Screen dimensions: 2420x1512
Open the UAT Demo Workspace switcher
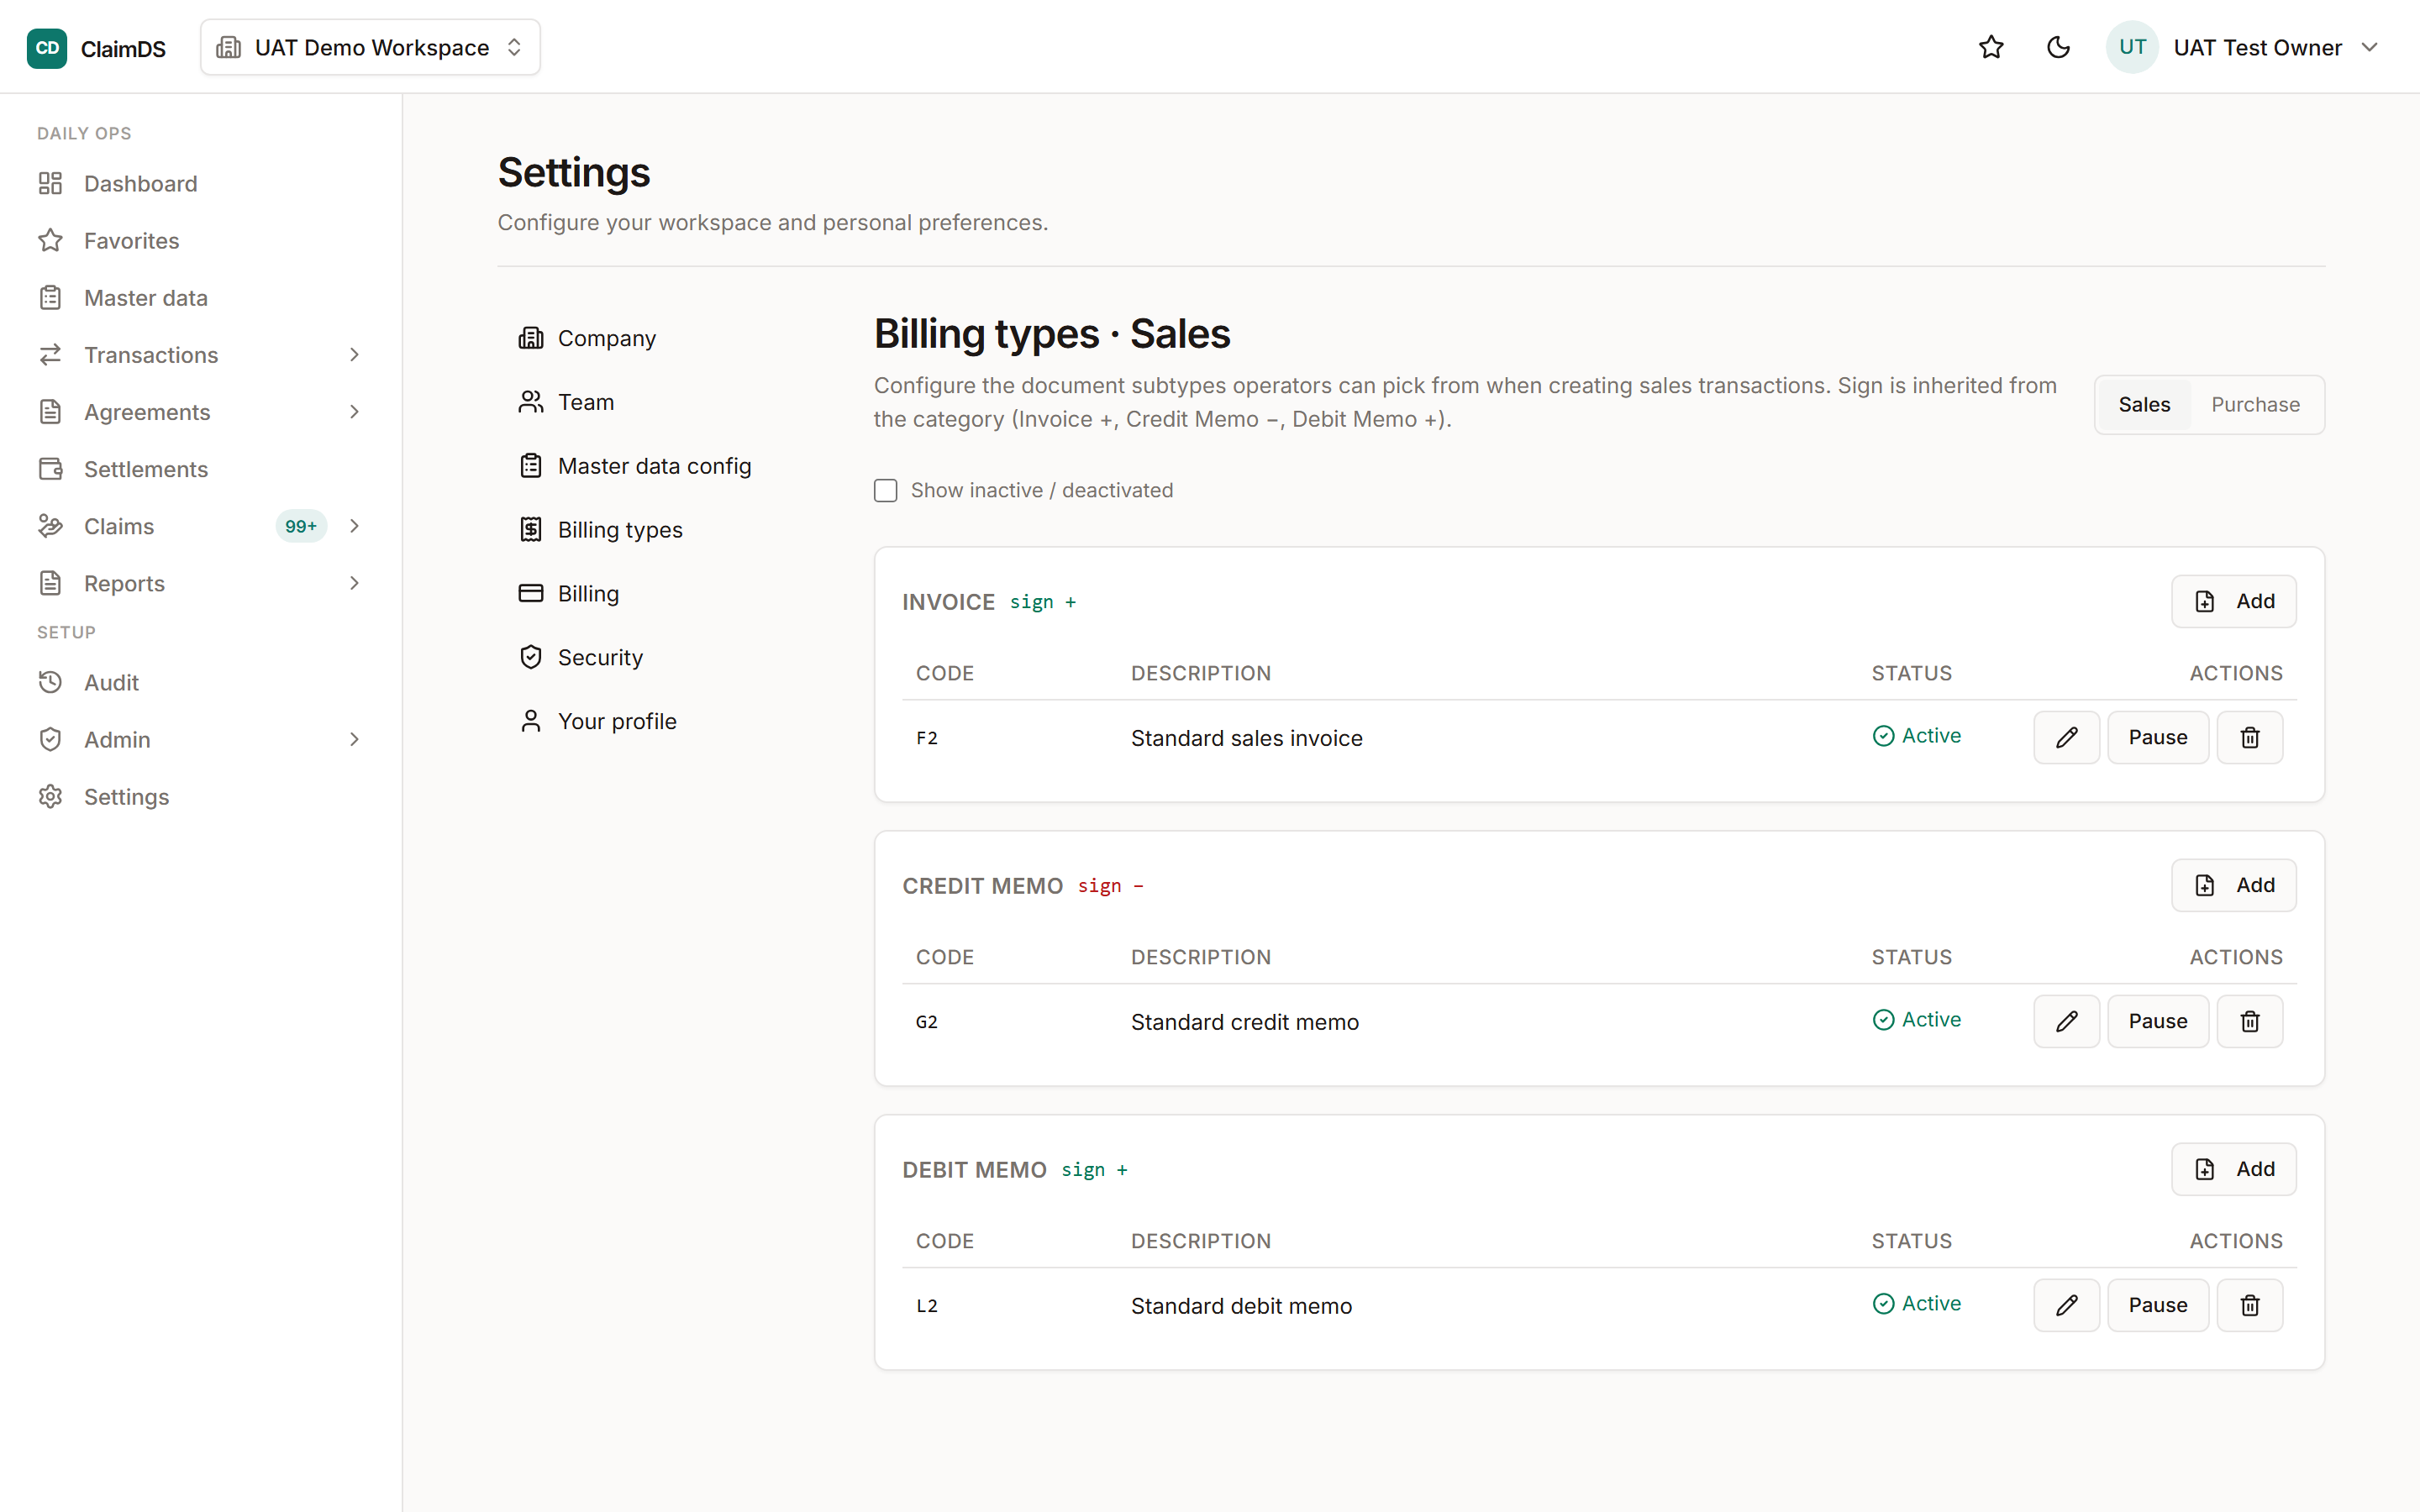tap(370, 47)
